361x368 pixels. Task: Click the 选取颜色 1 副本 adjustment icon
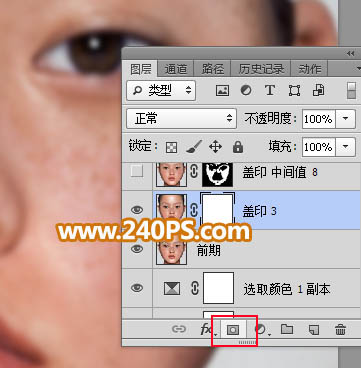[172, 288]
